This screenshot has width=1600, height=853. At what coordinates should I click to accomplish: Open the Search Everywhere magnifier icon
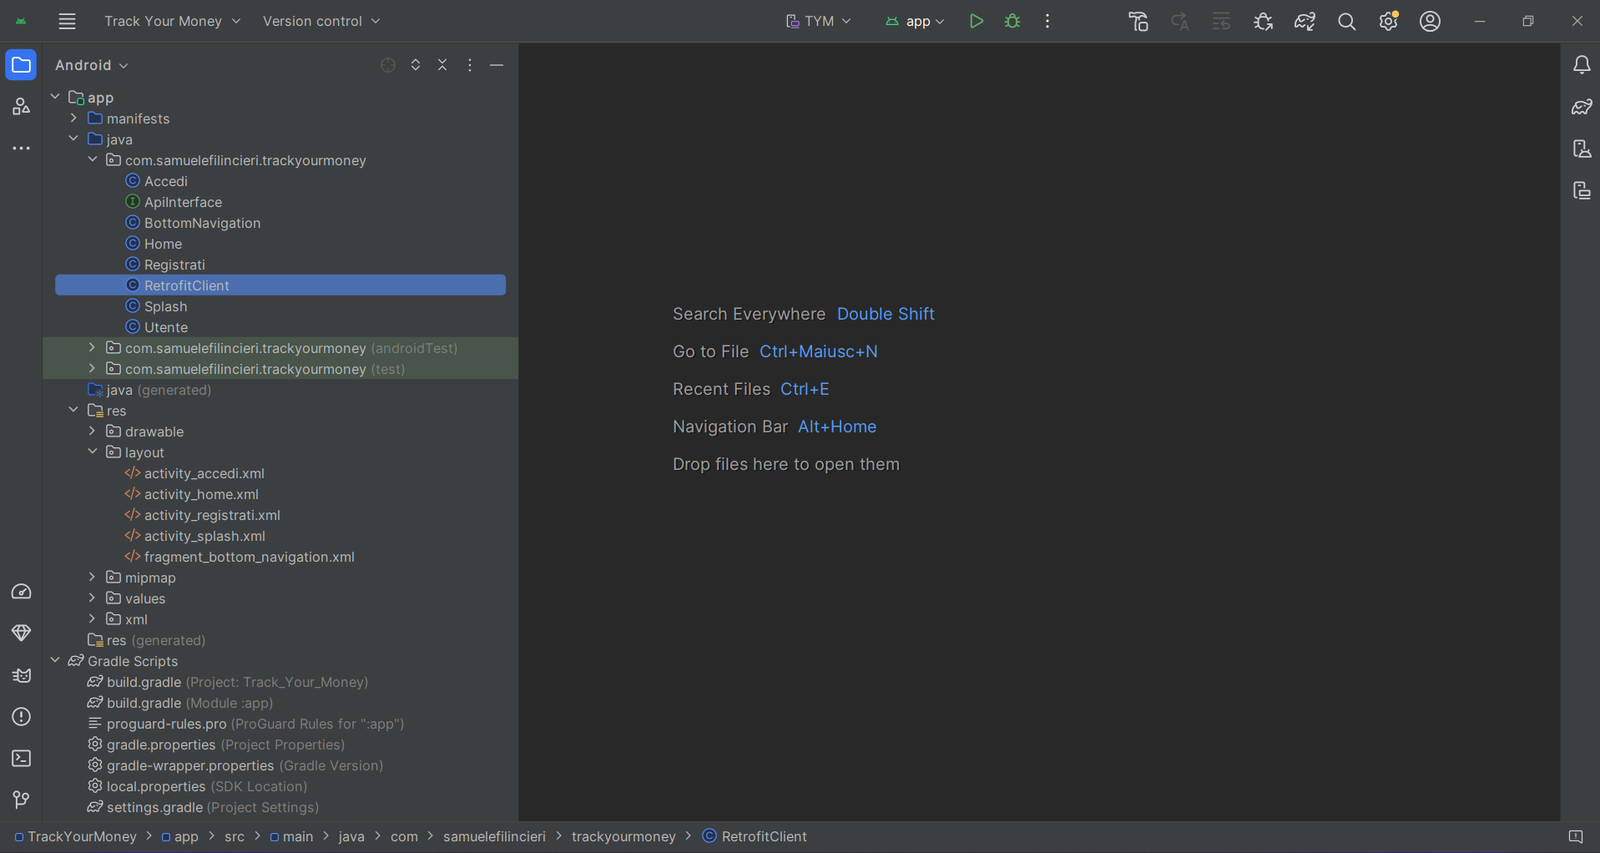pos(1347,21)
